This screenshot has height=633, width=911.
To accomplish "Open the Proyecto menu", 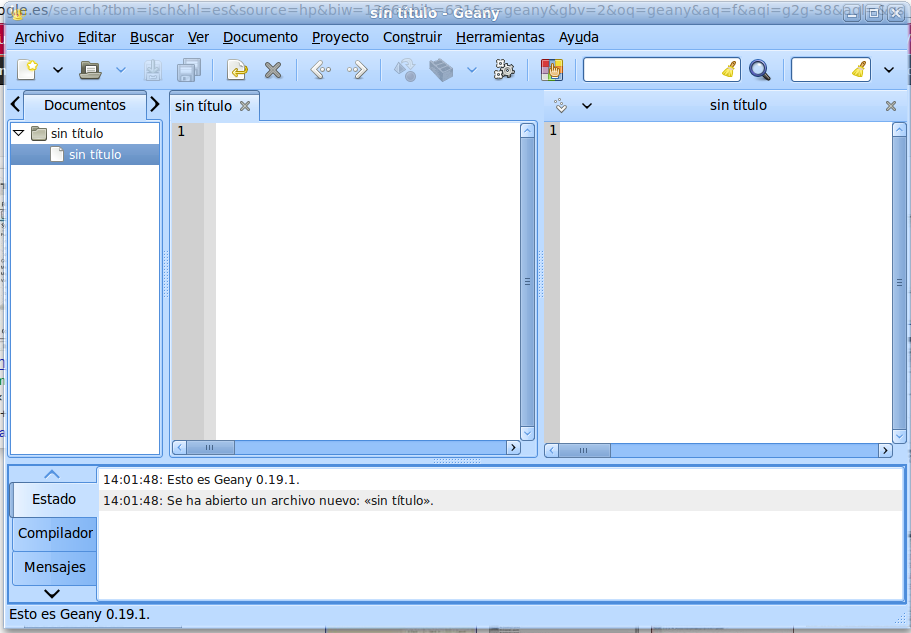I will (340, 37).
